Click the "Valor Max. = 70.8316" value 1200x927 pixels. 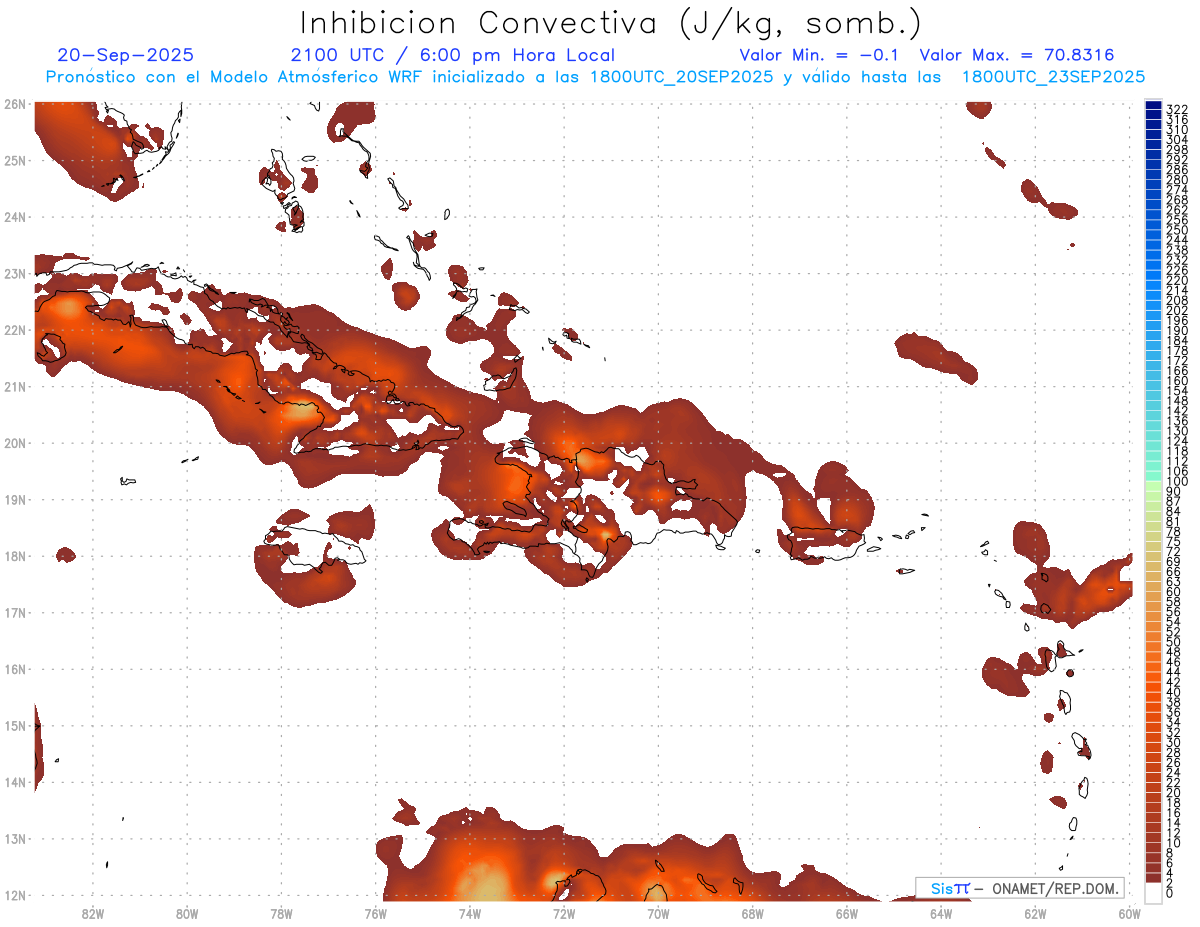[1017, 55]
